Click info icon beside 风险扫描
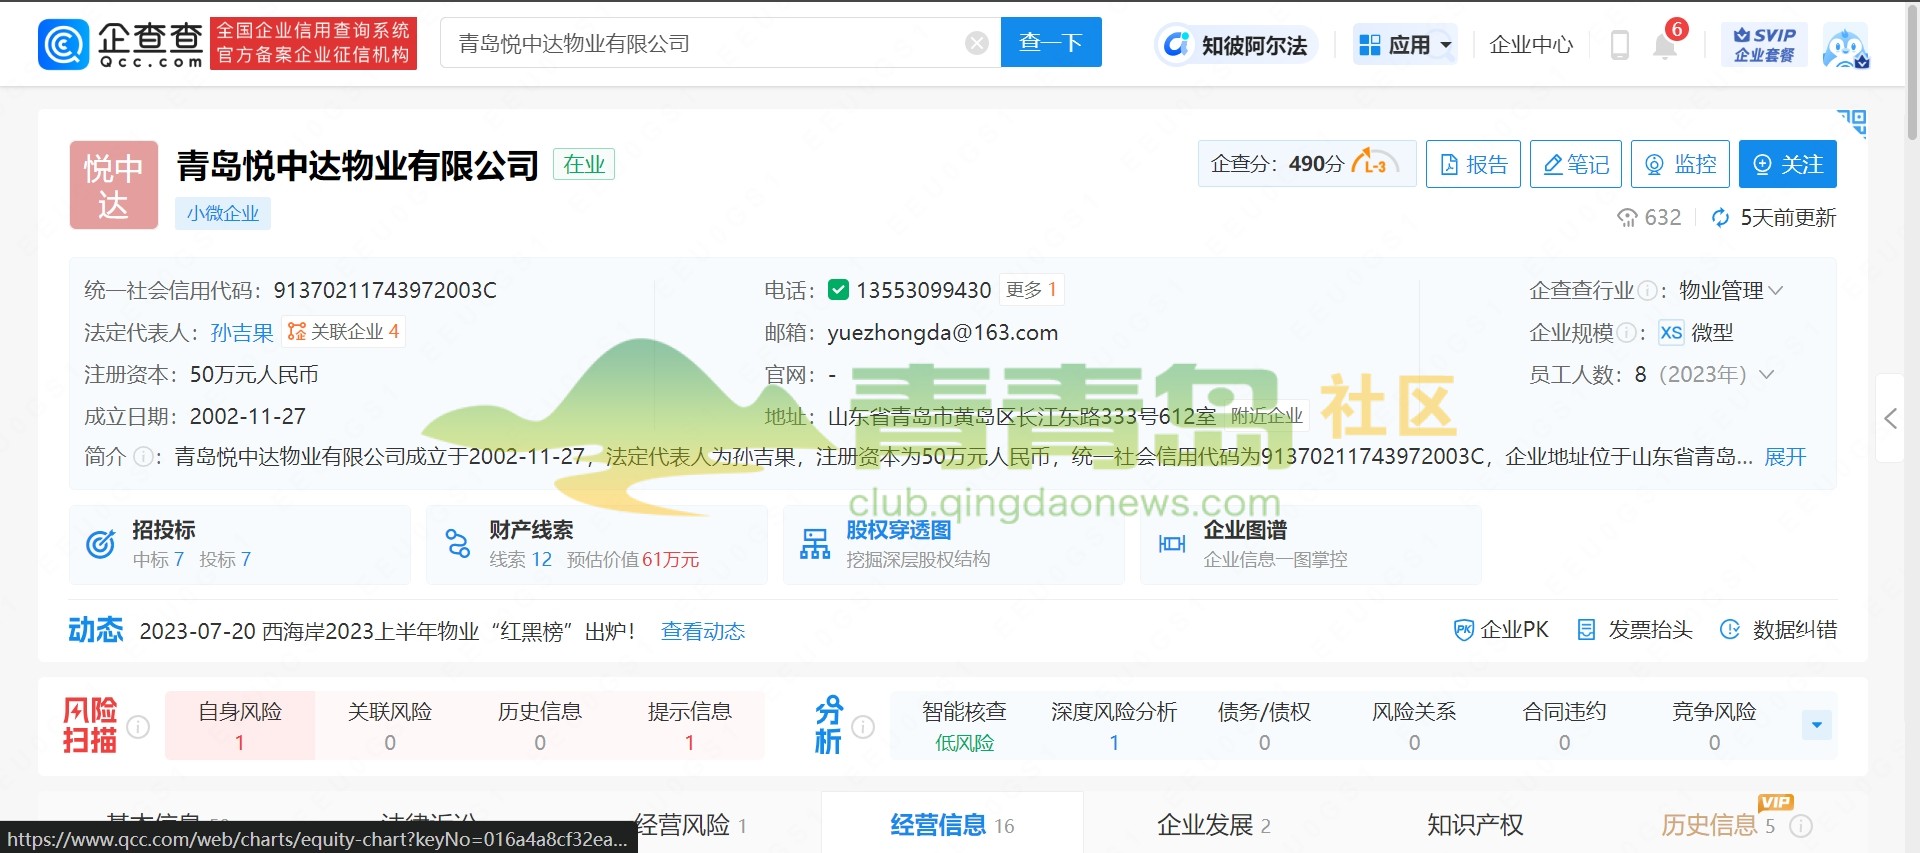Image resolution: width=1920 pixels, height=853 pixels. (139, 727)
